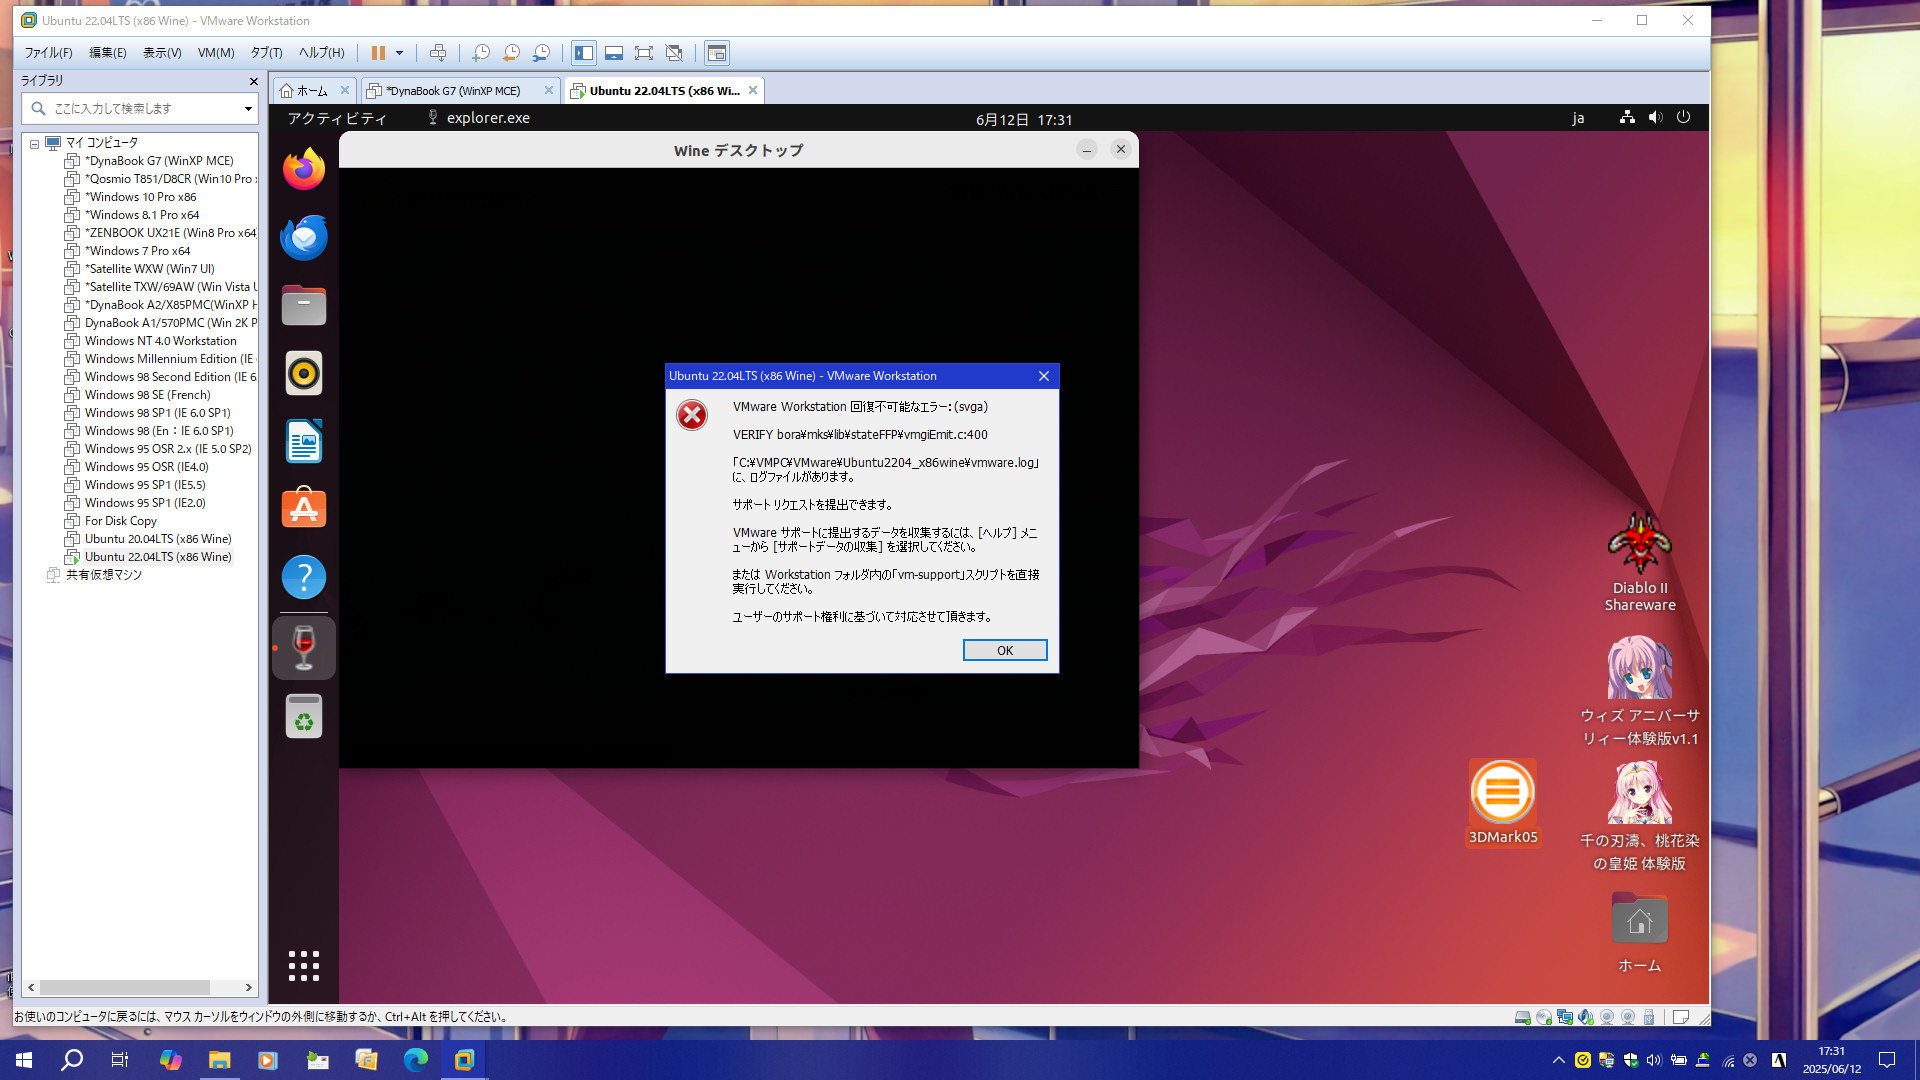The image size is (1920, 1080).
Task: Show Applications grid in Ubuntu dock
Action: [x=304, y=966]
